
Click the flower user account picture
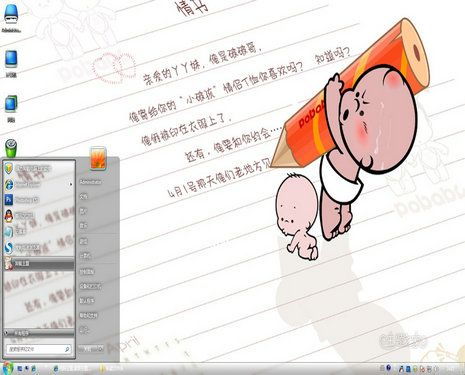click(x=98, y=158)
